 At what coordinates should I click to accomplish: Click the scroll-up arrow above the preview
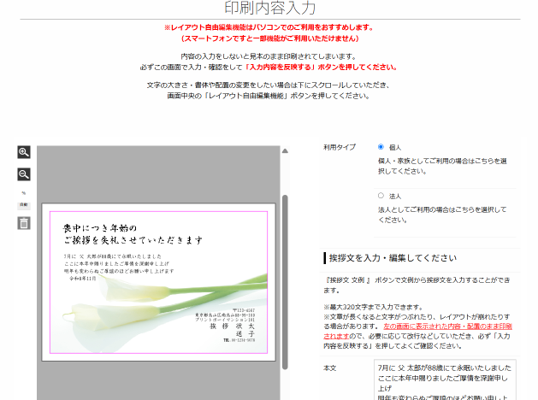(285, 151)
